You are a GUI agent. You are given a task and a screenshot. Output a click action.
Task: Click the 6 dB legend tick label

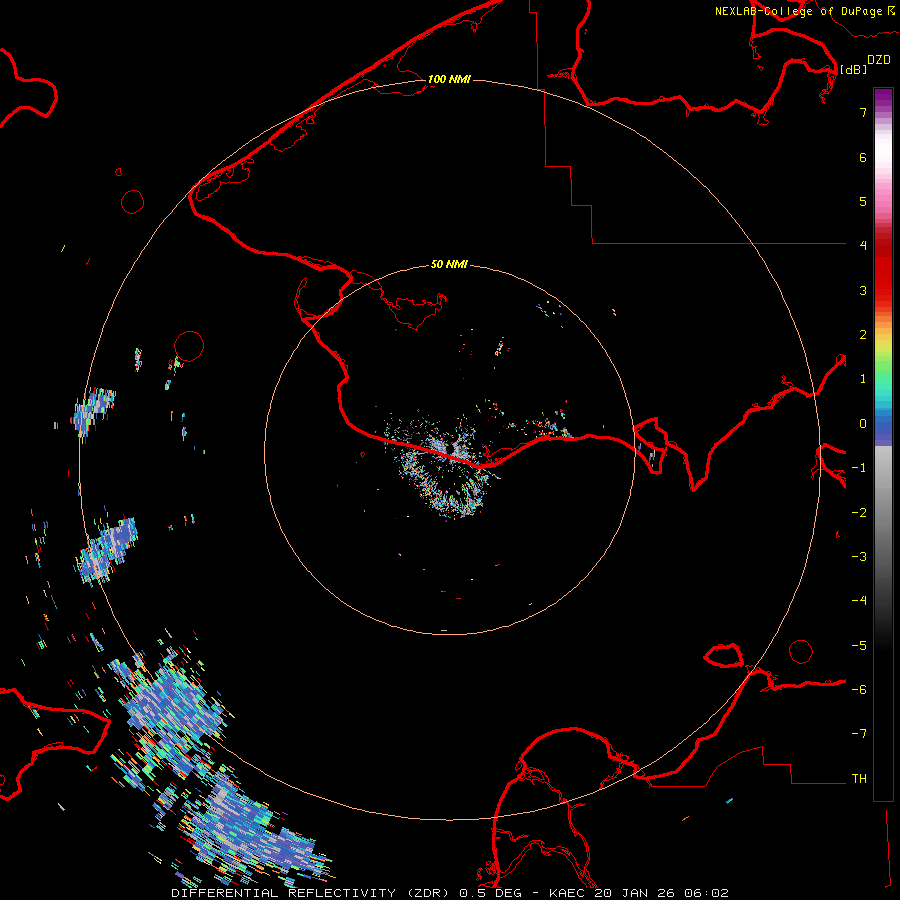863,157
